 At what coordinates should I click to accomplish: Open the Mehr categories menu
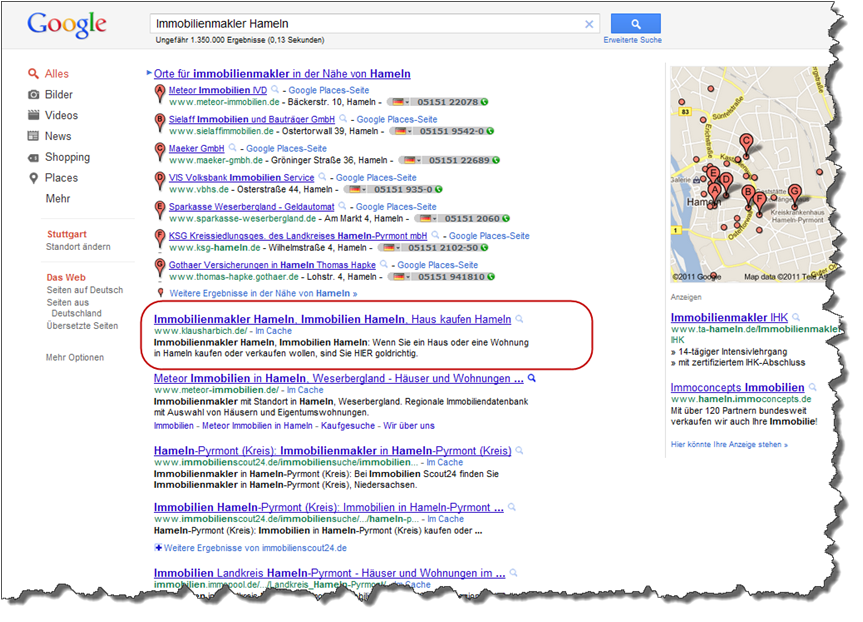[x=58, y=198]
